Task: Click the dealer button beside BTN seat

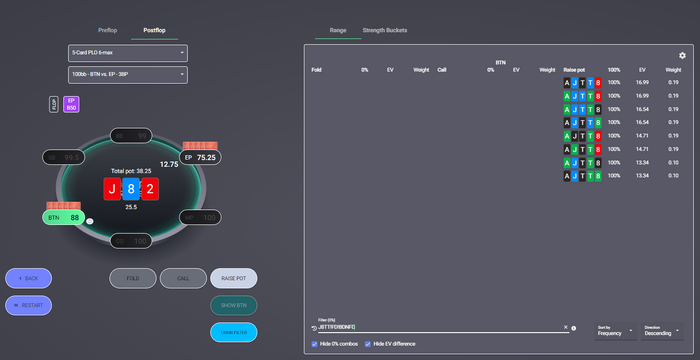Action: click(90, 221)
